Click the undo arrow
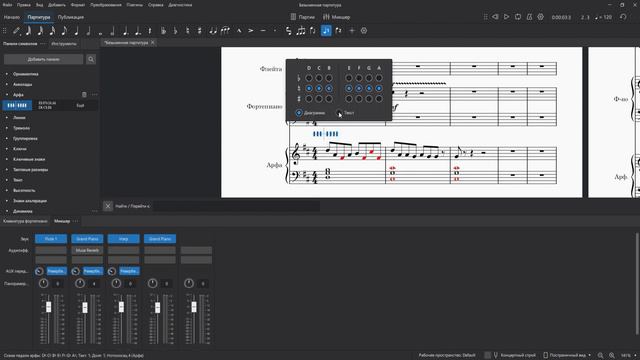 point(623,17)
